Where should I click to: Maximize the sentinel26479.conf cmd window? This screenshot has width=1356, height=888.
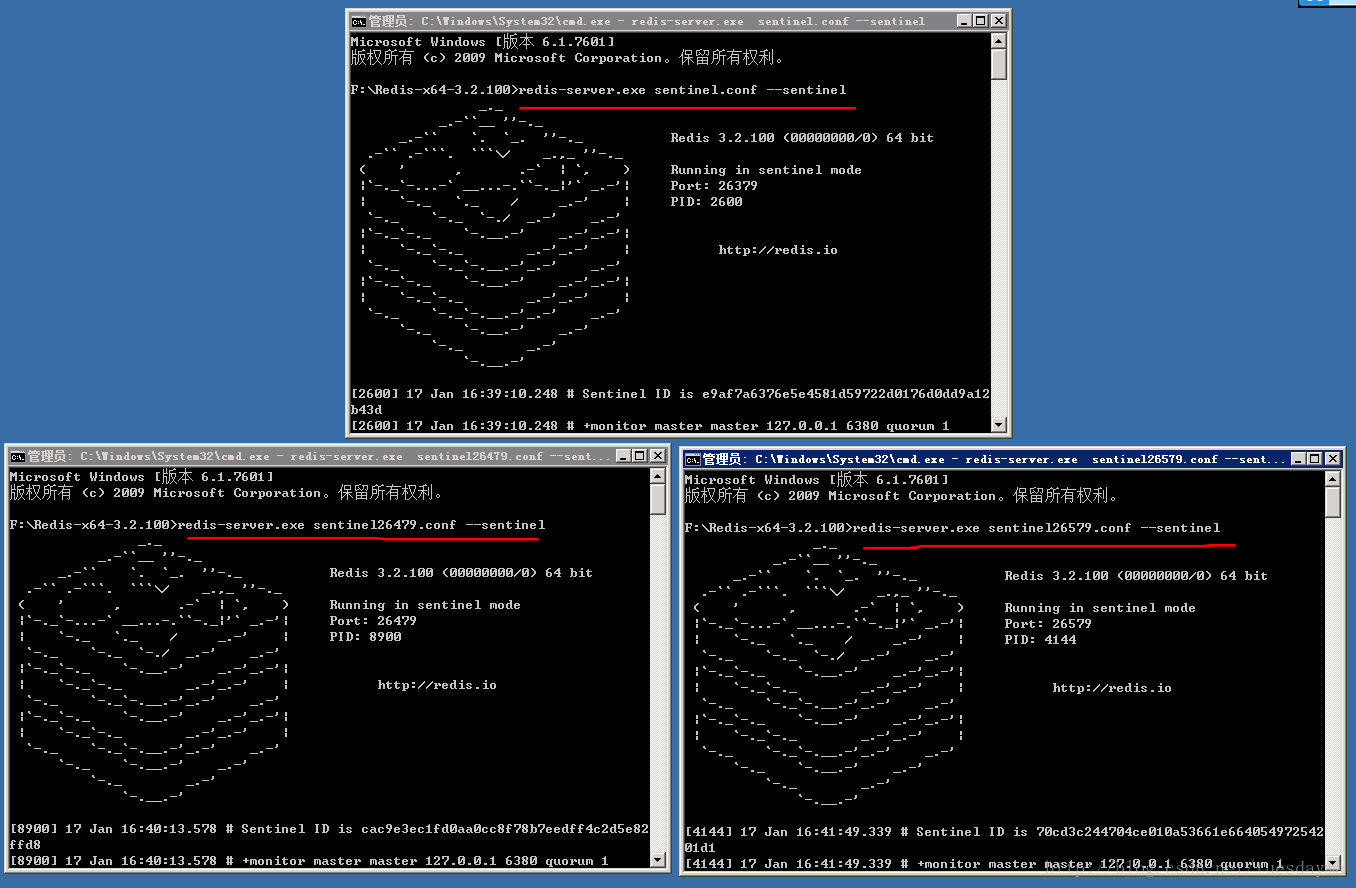(x=640, y=456)
